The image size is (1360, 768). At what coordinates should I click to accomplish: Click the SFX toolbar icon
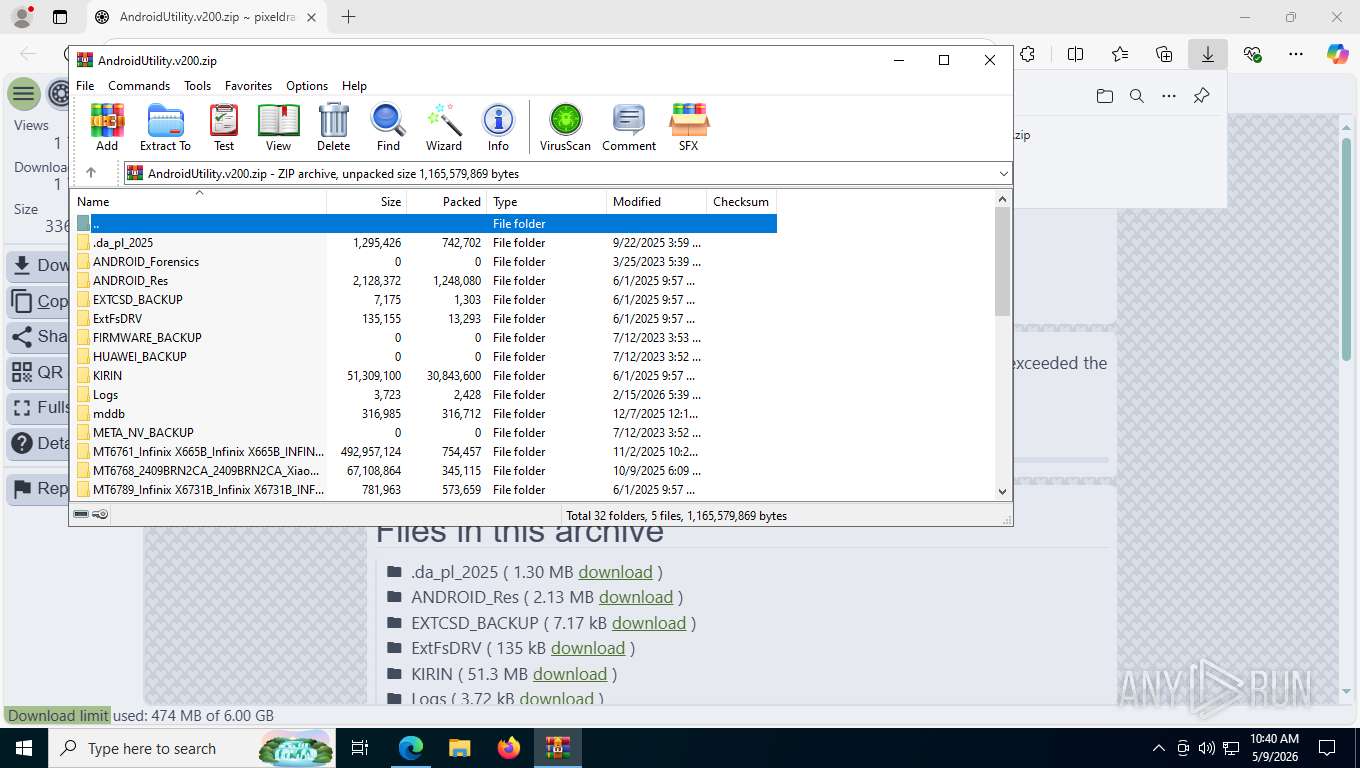click(688, 127)
